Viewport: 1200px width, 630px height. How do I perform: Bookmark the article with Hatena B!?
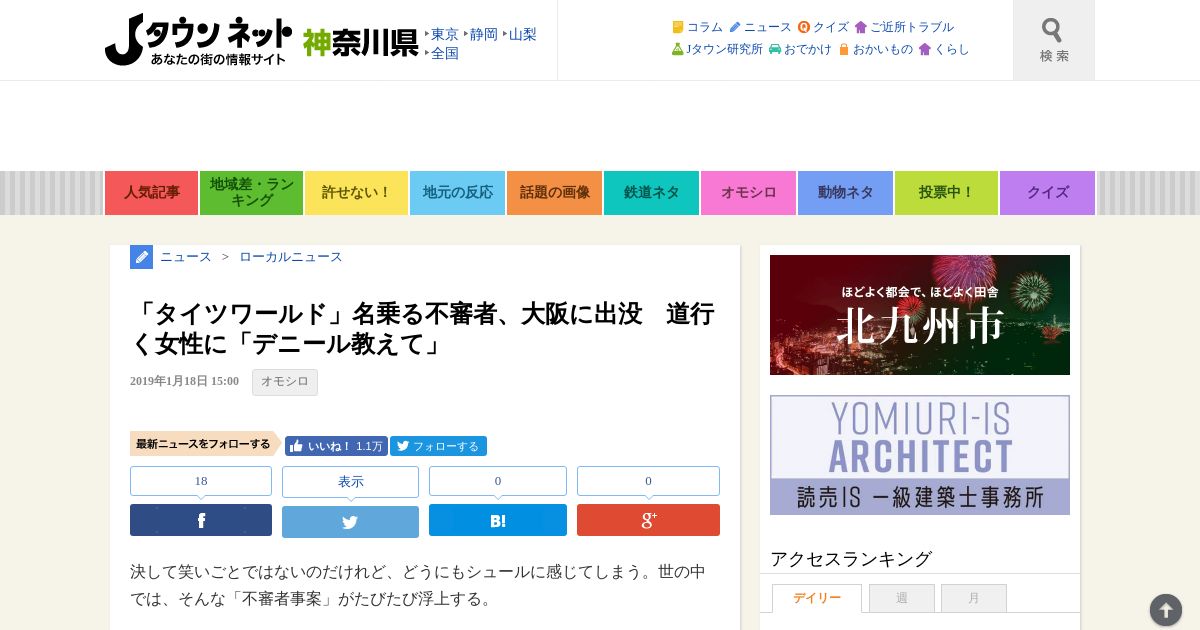[498, 520]
